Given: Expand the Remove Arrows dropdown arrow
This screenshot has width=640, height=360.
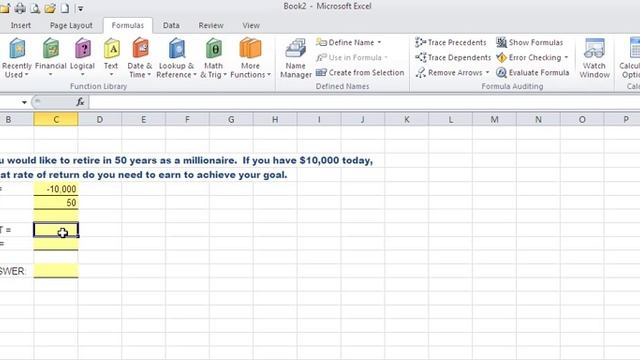Looking at the screenshot, I should 487,73.
